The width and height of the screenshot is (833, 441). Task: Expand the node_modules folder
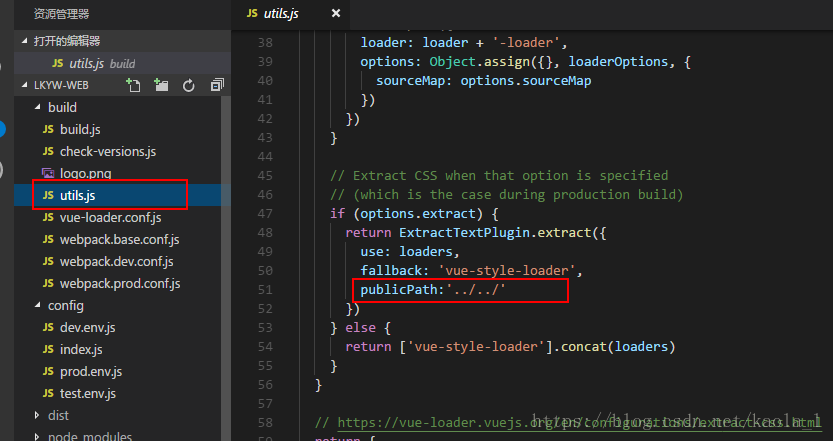coord(37,437)
